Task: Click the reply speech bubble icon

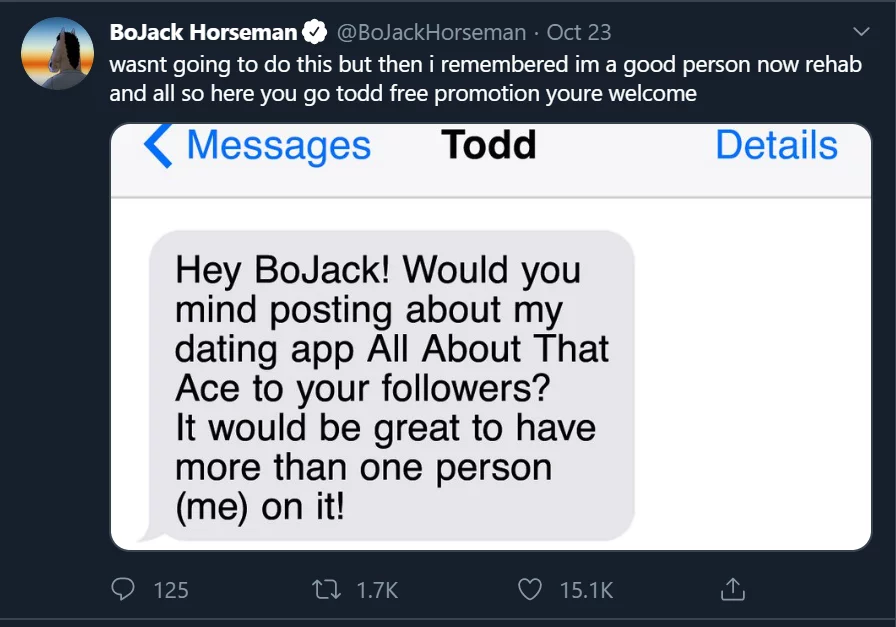Action: [124, 590]
